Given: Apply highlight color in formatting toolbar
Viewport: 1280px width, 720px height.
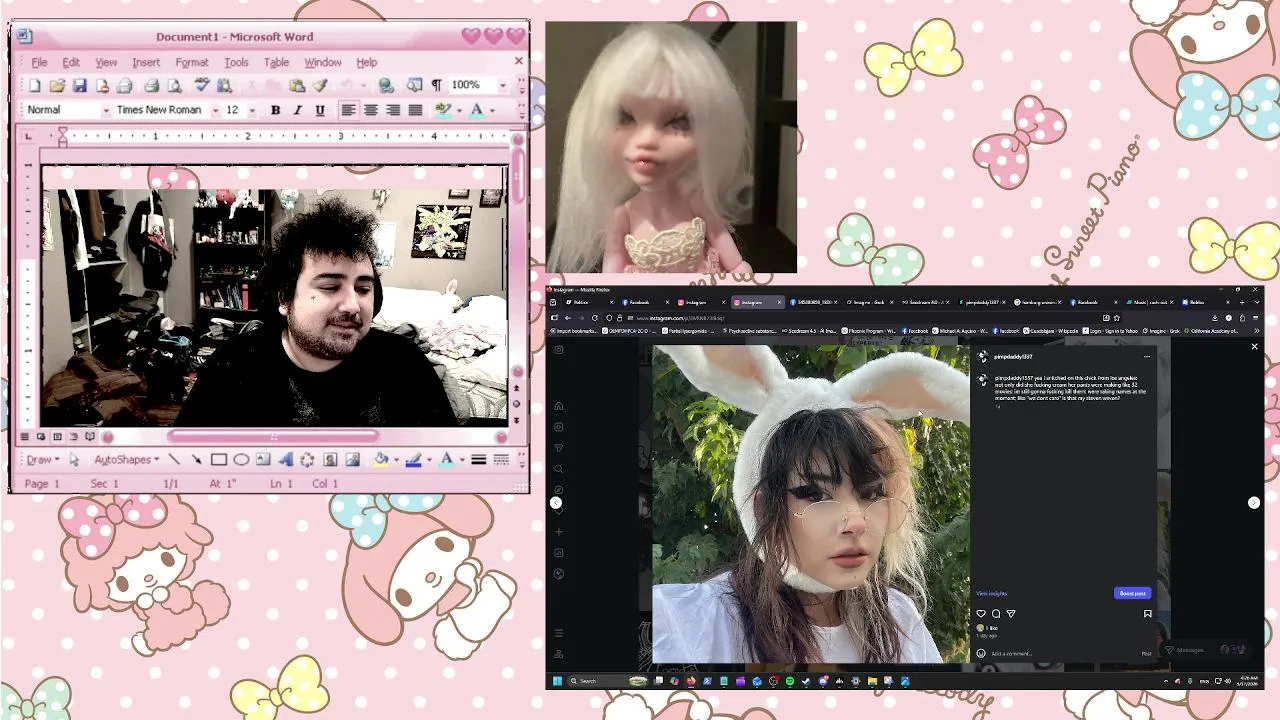Looking at the screenshot, I should coord(444,110).
